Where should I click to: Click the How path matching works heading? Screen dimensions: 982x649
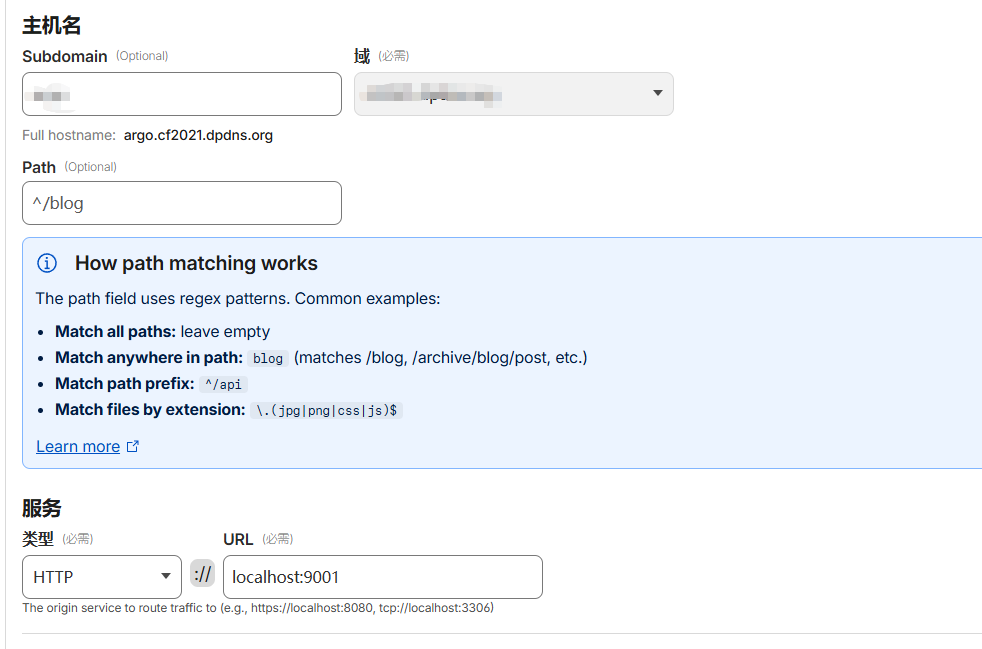pyautogui.click(x=196, y=264)
